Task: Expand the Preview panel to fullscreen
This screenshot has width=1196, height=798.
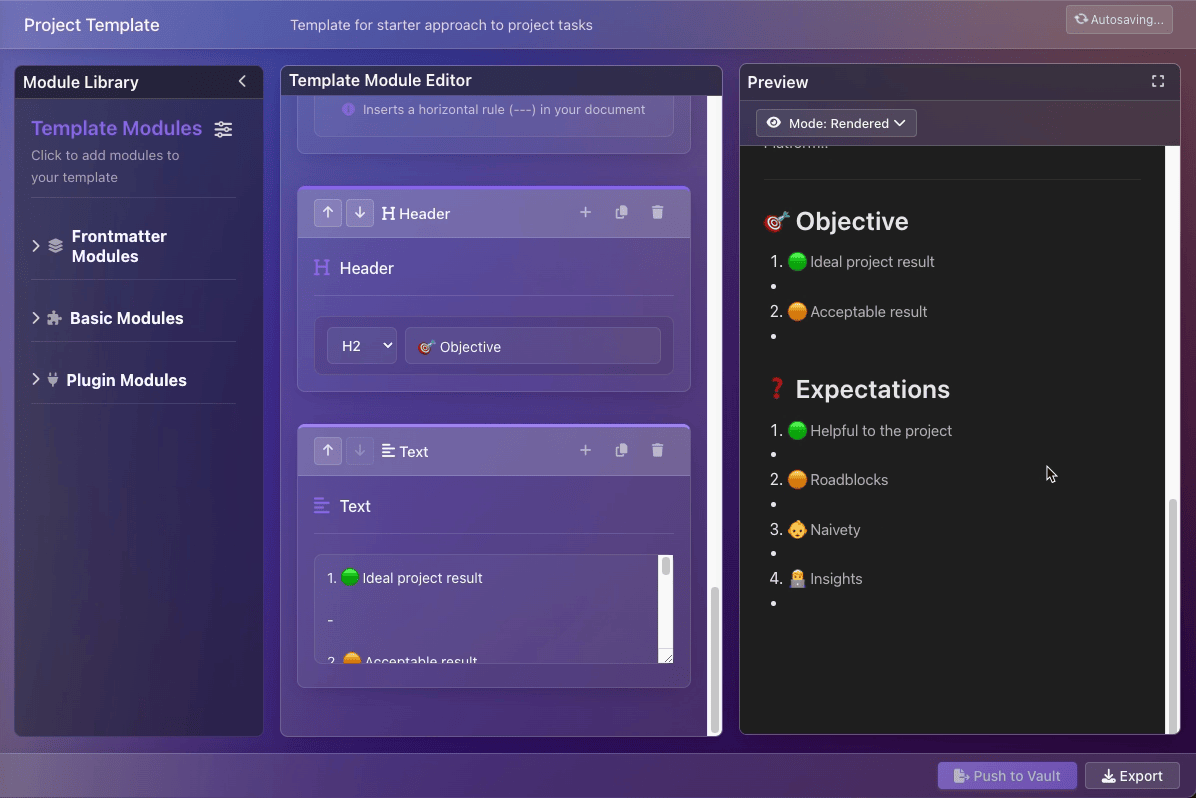Action: tap(1158, 81)
